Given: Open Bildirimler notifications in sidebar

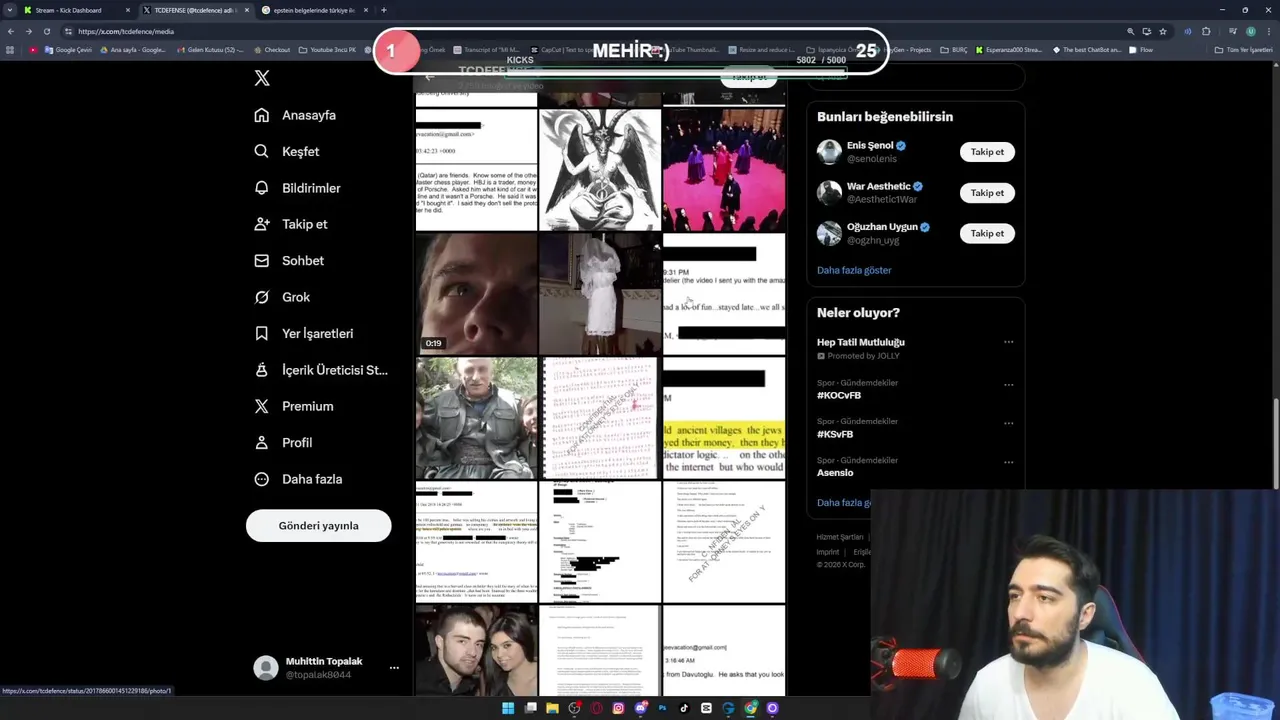Looking at the screenshot, I should pos(297,188).
